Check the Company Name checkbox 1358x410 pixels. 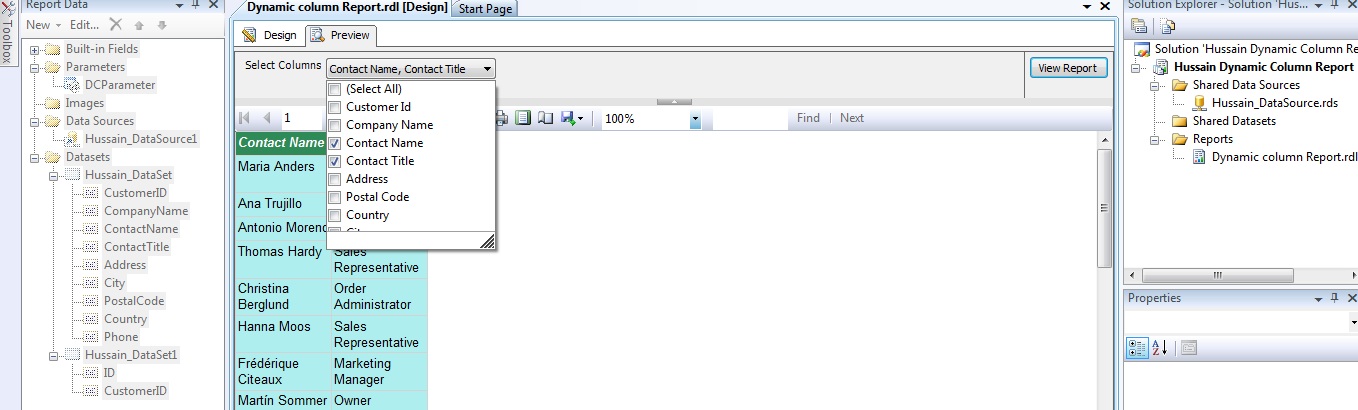pyautogui.click(x=335, y=125)
